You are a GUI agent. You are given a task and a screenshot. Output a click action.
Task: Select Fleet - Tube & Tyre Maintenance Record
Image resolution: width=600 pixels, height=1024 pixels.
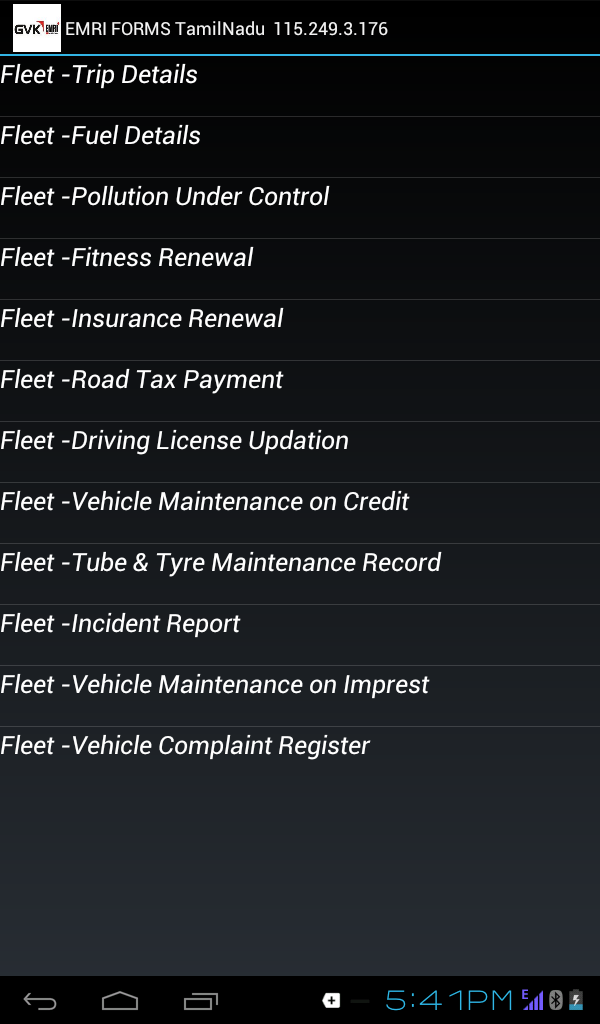click(220, 563)
